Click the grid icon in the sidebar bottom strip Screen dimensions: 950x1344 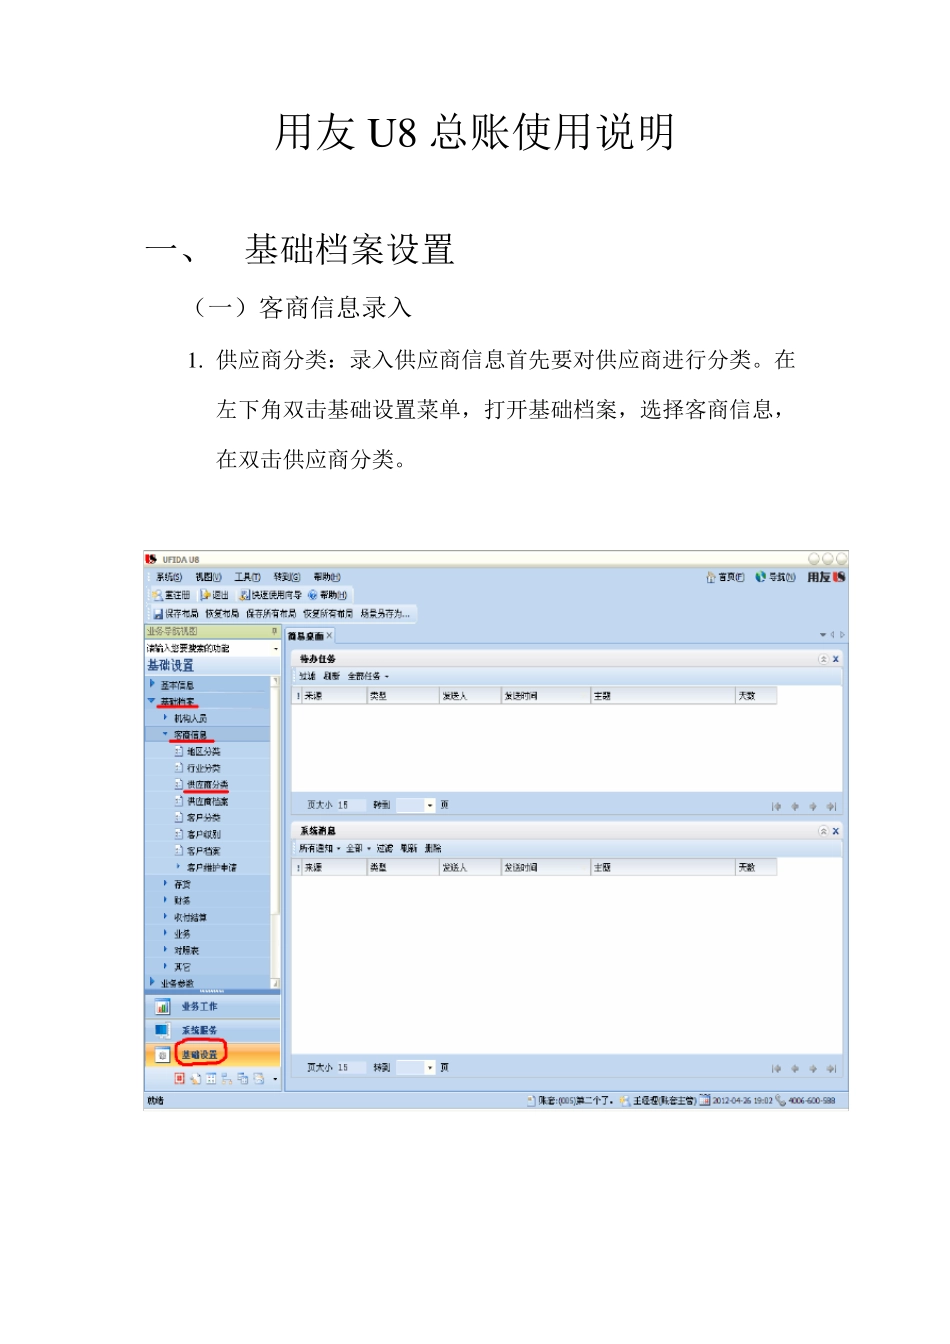211,1078
